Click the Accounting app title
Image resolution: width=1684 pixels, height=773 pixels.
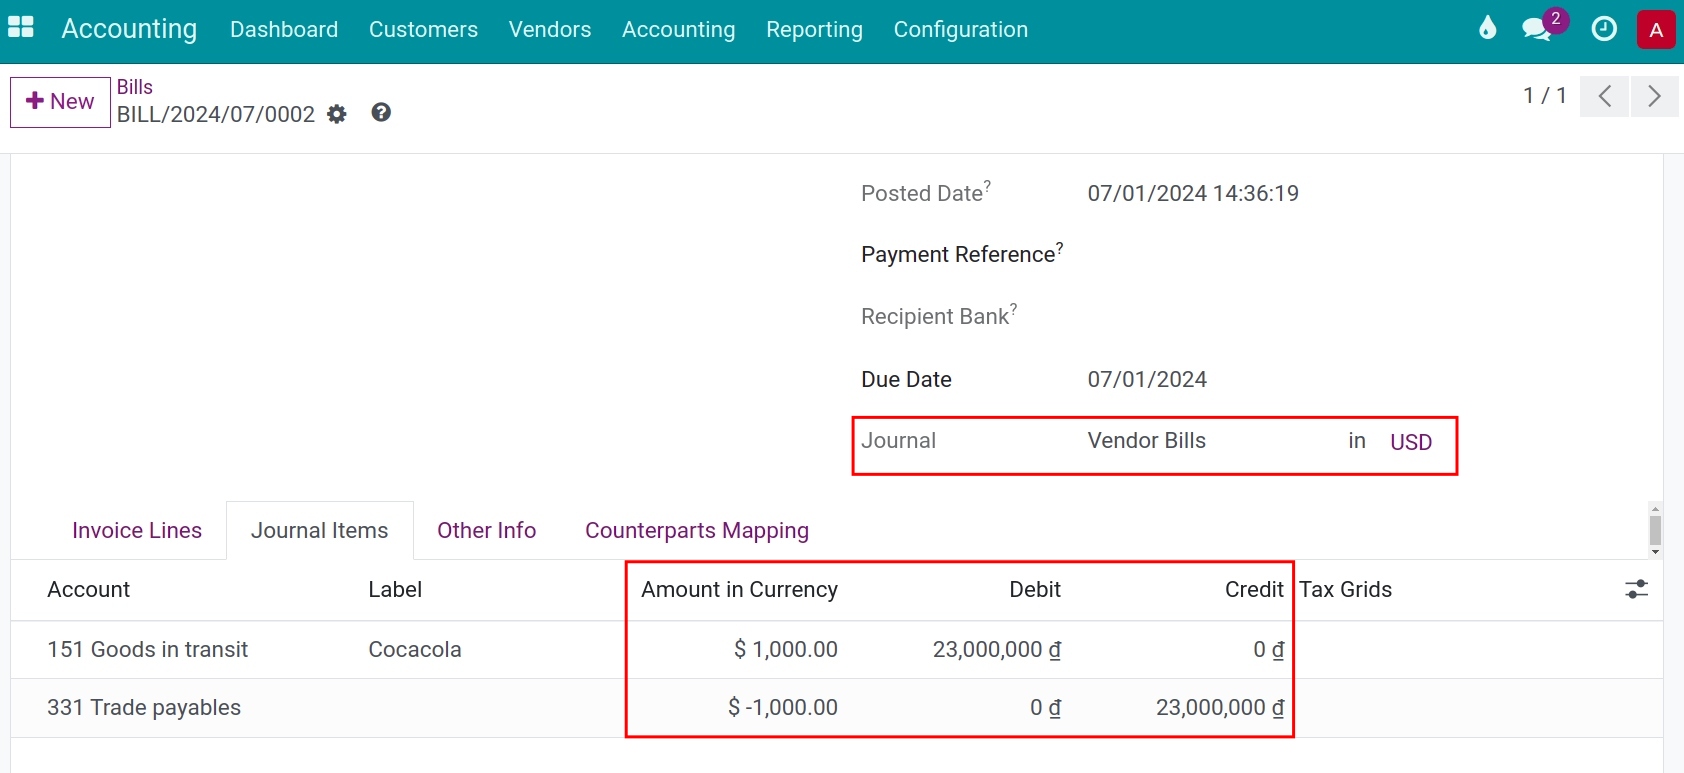click(x=129, y=29)
